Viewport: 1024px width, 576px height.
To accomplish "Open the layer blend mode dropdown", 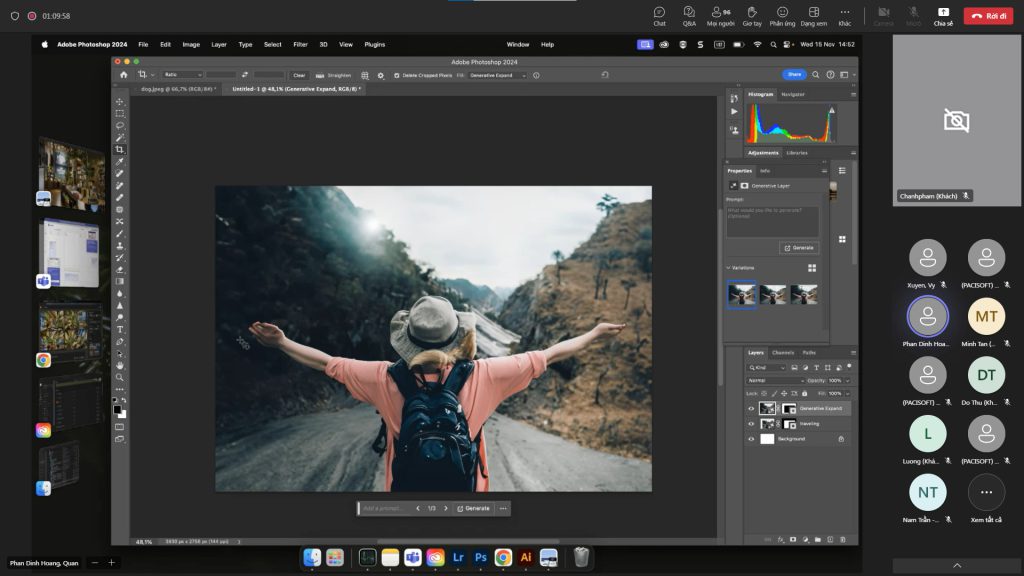I will click(x=776, y=381).
